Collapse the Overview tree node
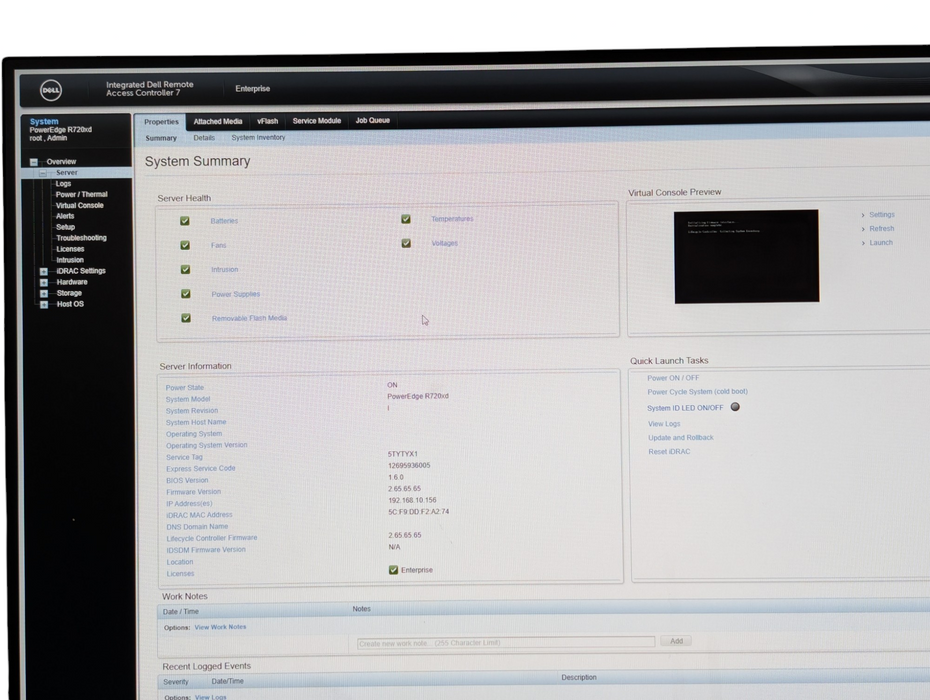This screenshot has width=930, height=700. (34, 162)
